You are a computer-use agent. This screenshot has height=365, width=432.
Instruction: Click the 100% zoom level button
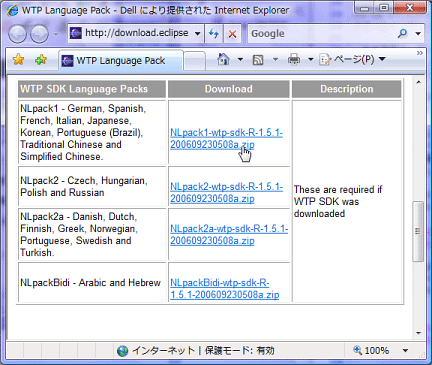click(x=371, y=350)
